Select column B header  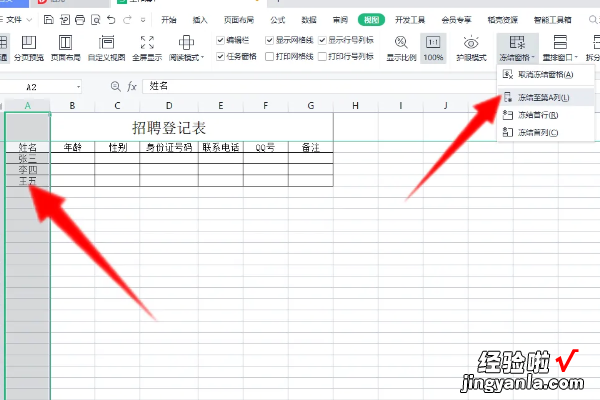point(72,106)
